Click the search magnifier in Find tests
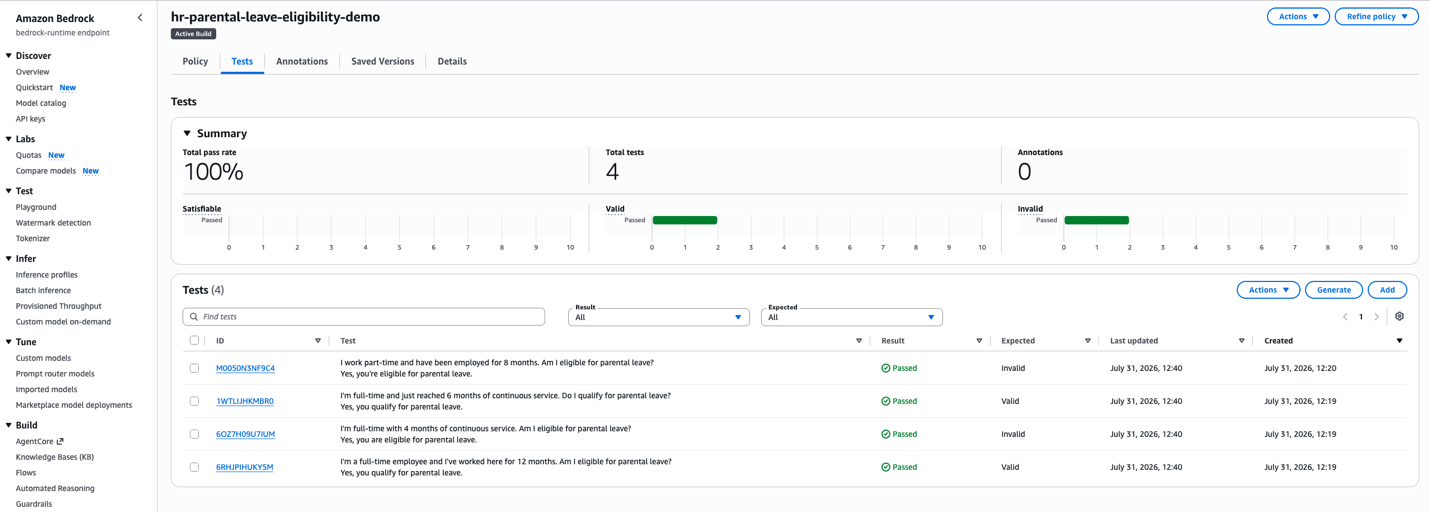Viewport: 1430px width, 516px height. coord(194,317)
